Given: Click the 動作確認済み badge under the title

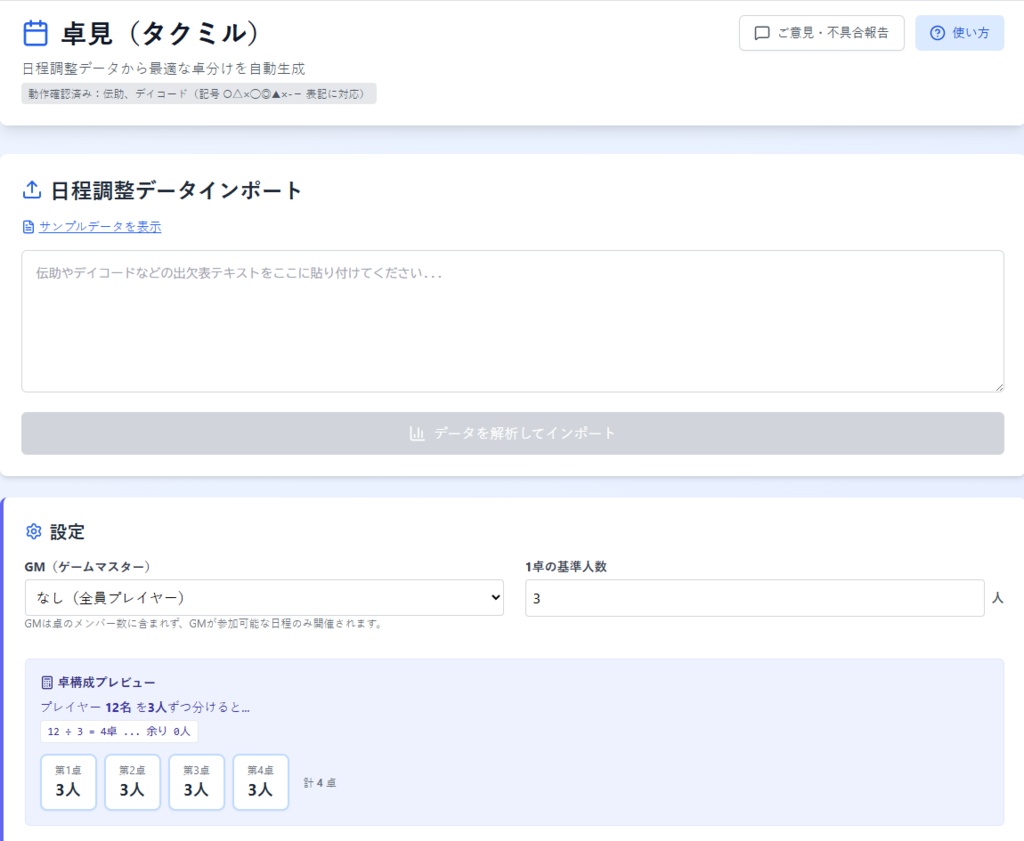Looking at the screenshot, I should click(200, 93).
